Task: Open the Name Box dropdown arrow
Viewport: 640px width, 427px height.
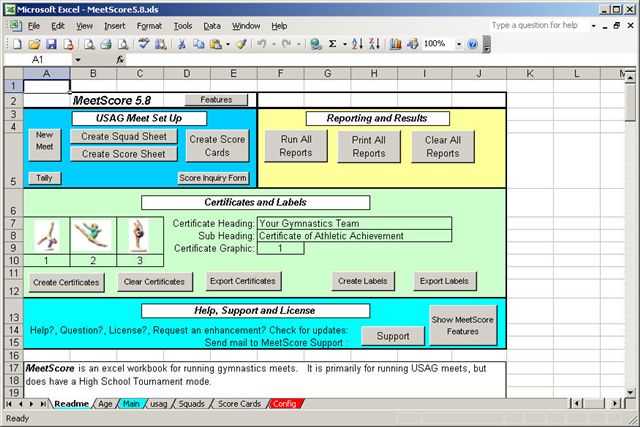Action: [78, 60]
